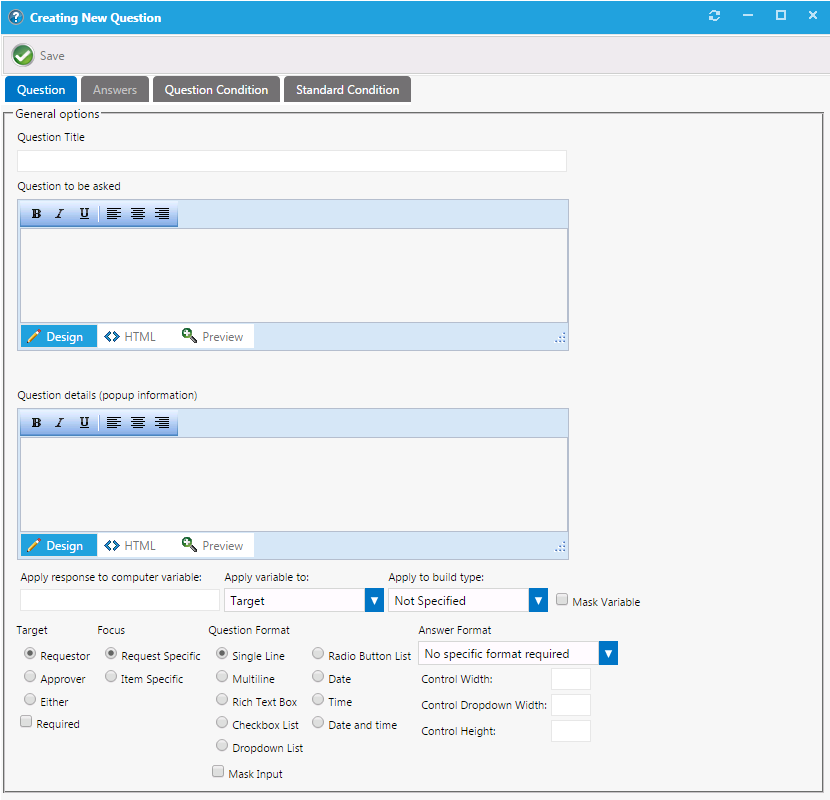Apply underline in the Question details editor
The image size is (830, 800).
84,422
